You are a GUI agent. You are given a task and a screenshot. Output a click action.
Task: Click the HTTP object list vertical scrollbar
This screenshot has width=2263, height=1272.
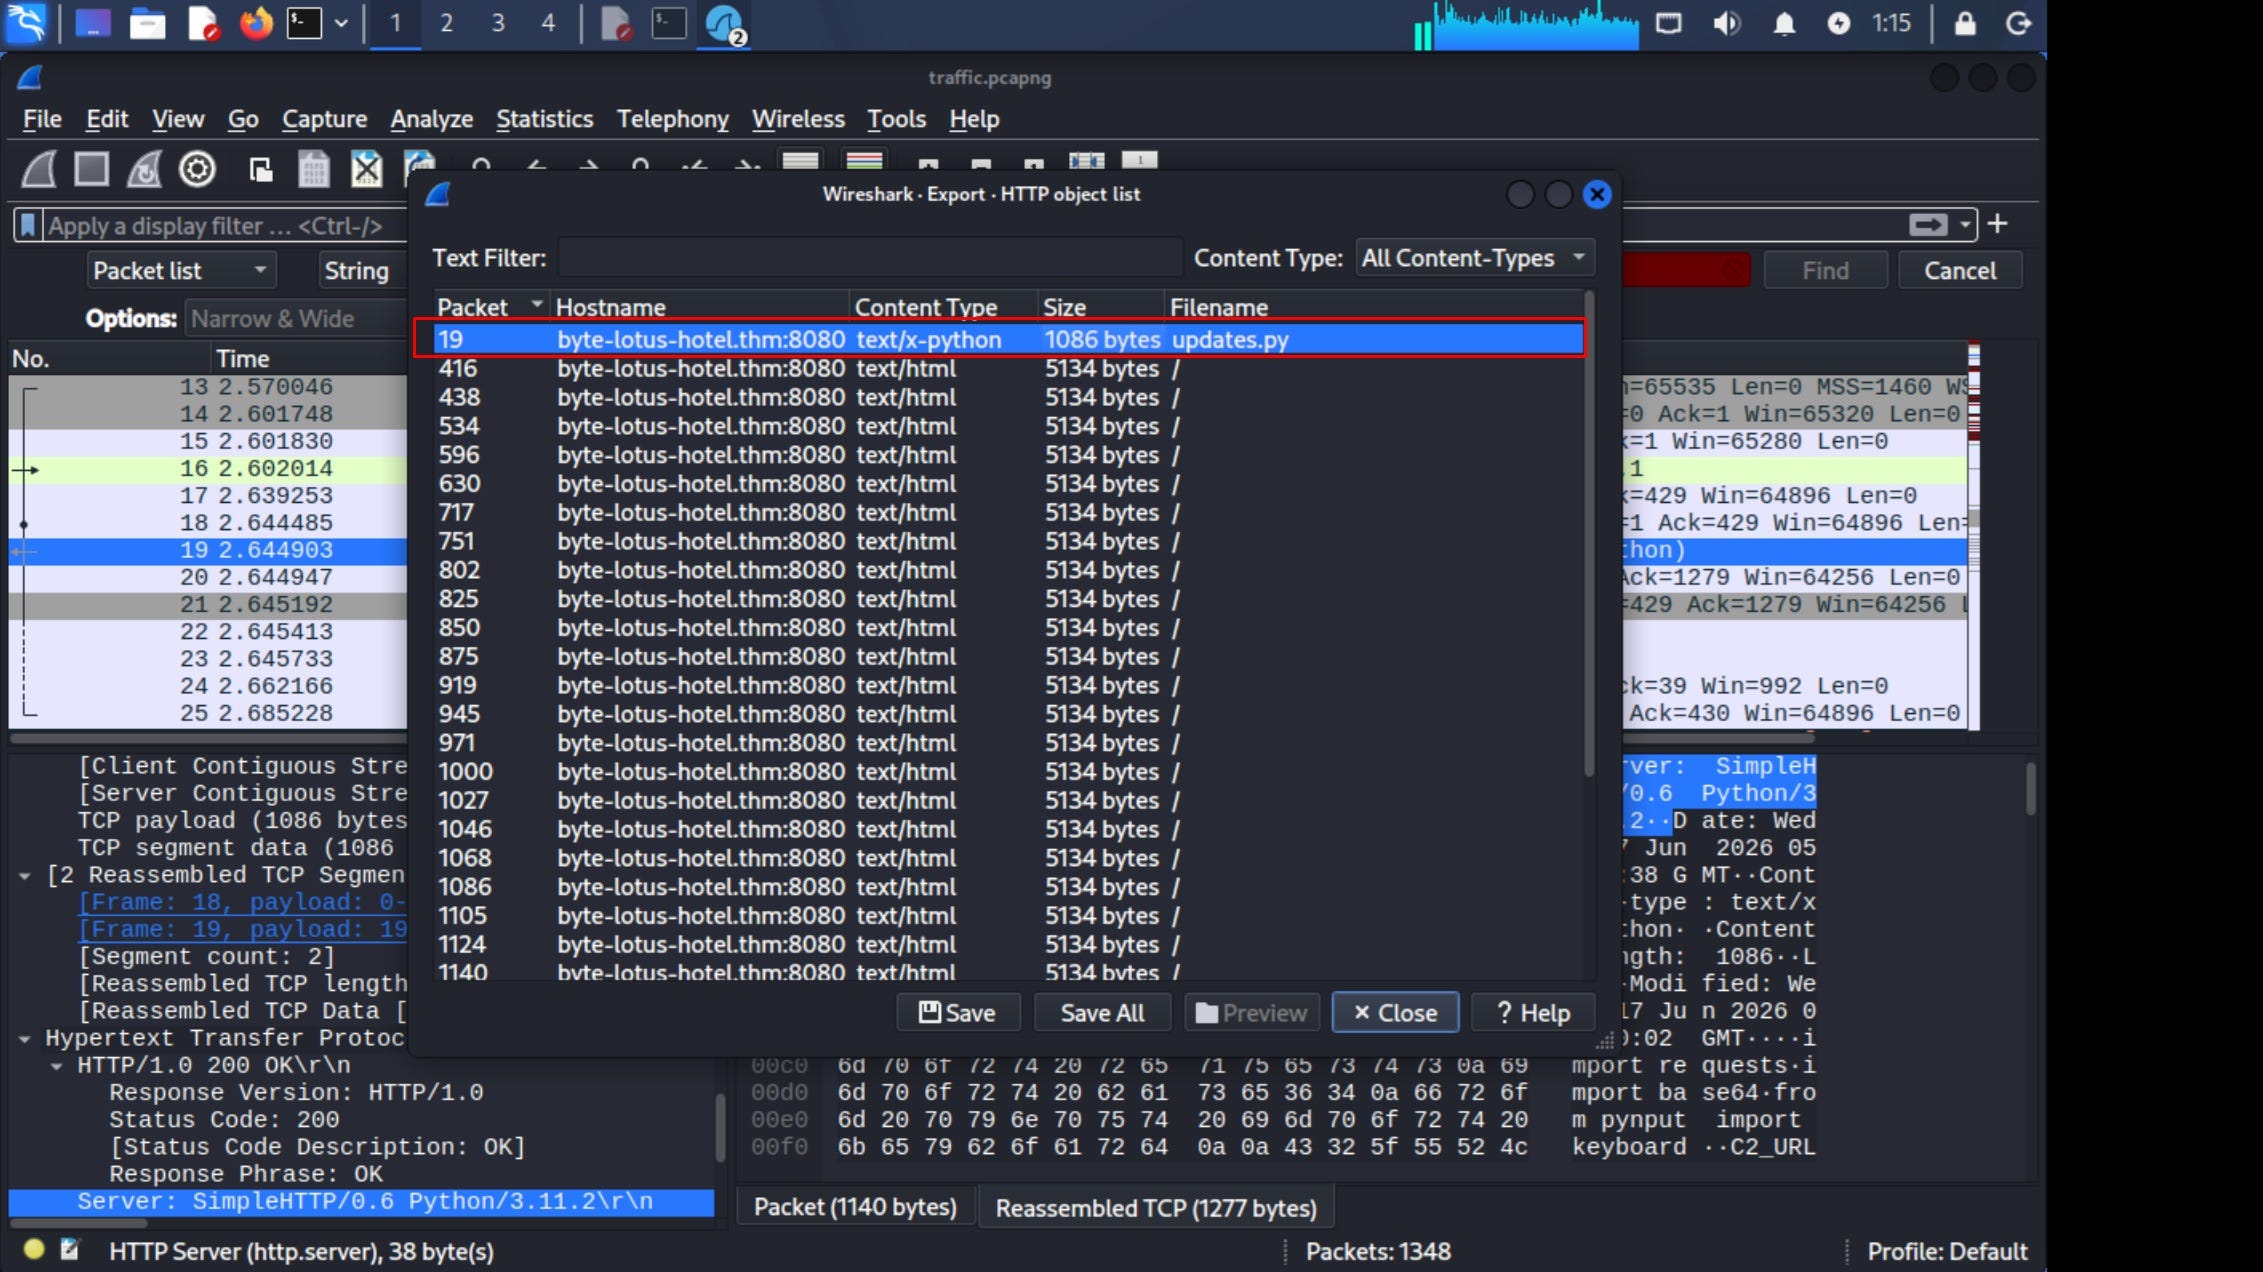(1589, 533)
